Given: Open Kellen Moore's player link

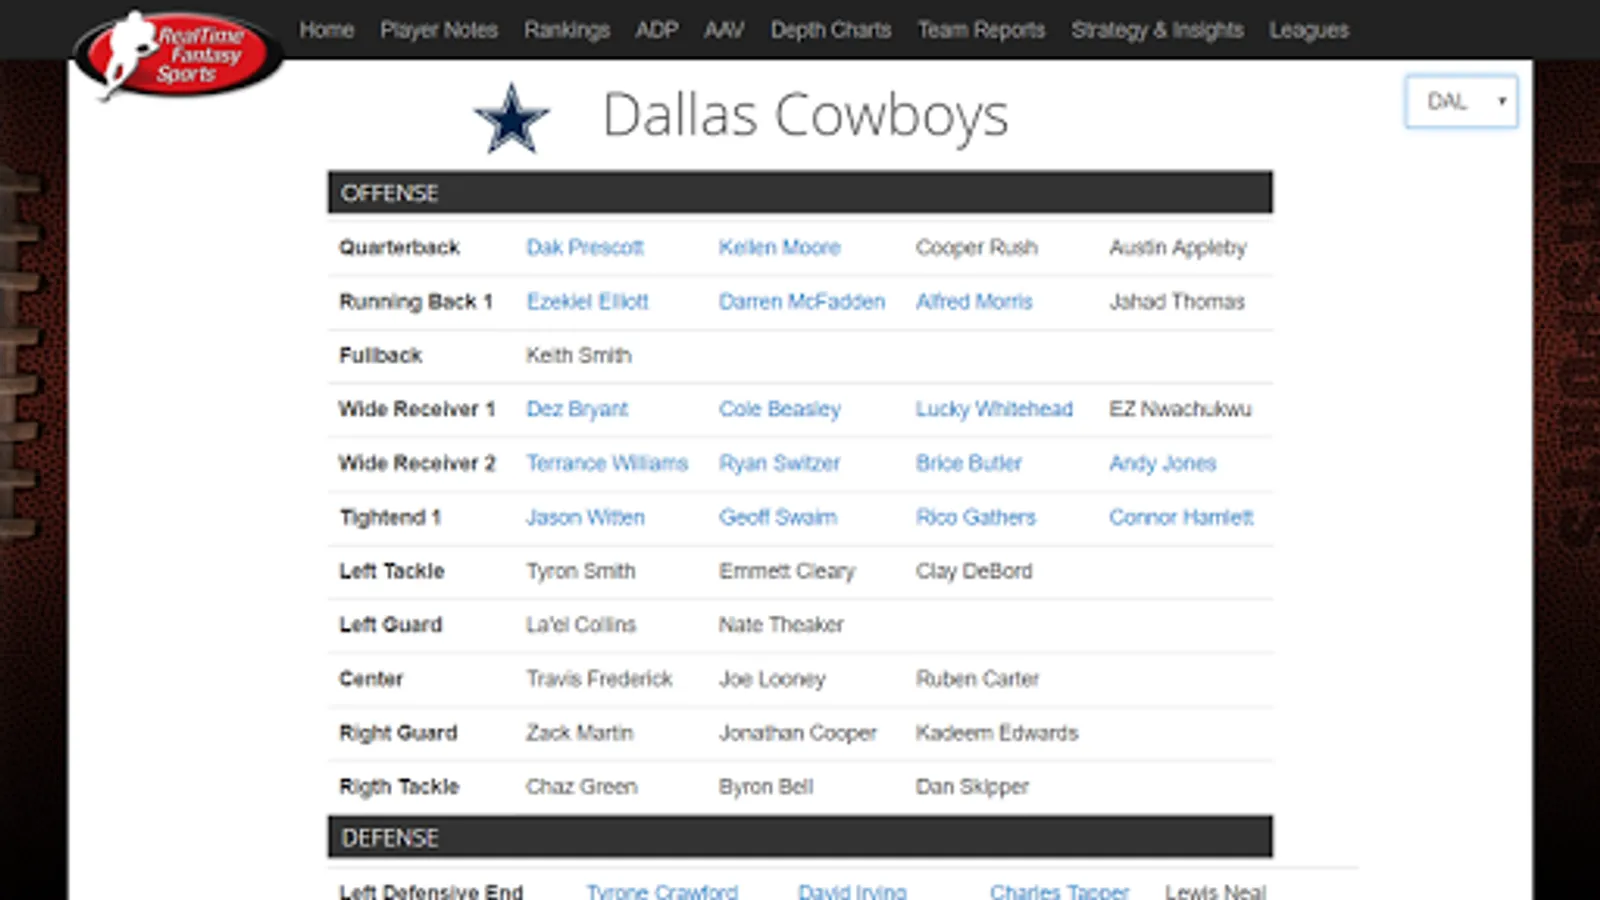Looking at the screenshot, I should click(x=780, y=247).
